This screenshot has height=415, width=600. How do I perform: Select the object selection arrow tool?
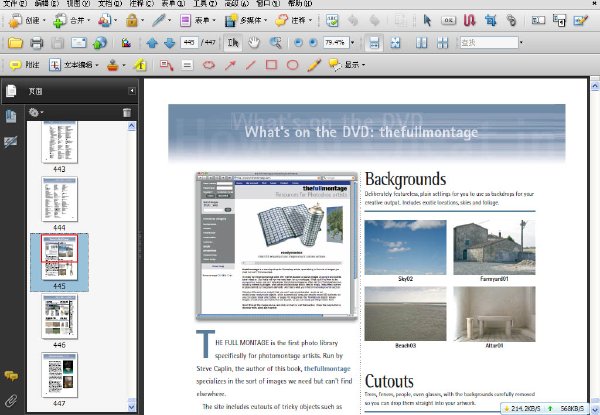(427, 20)
